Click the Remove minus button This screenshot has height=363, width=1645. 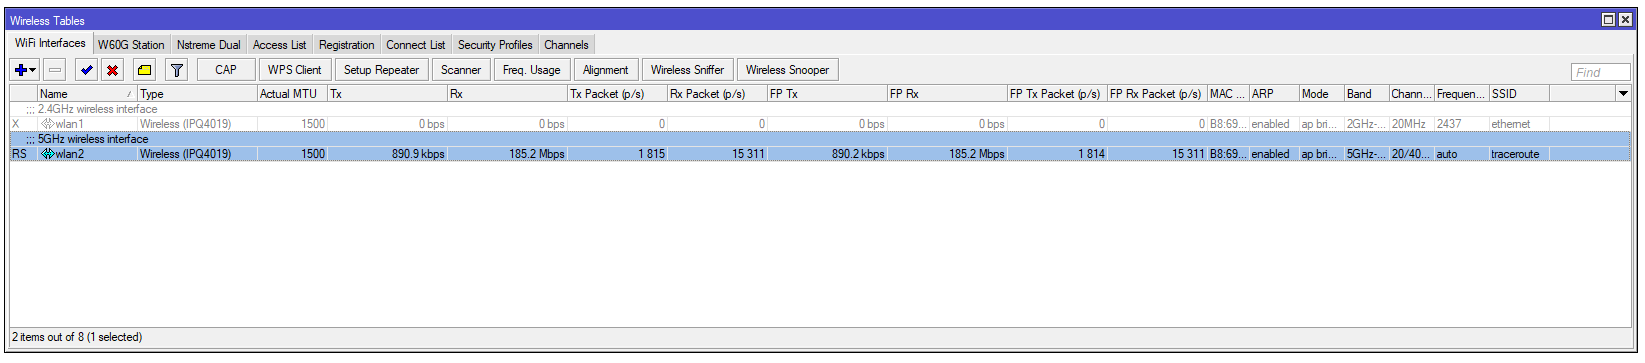pos(55,70)
